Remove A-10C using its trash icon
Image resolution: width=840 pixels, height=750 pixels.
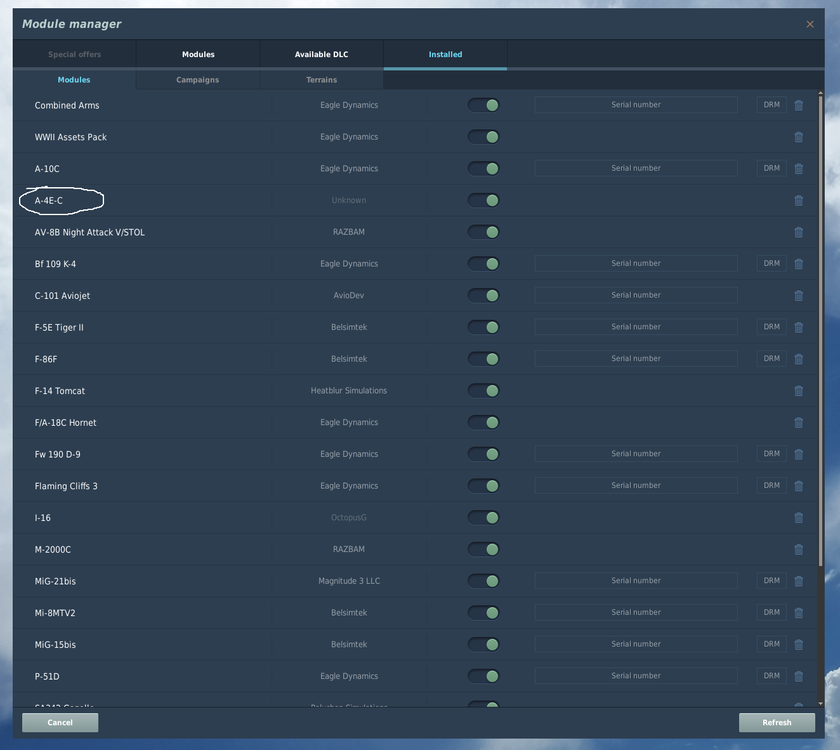pos(798,169)
